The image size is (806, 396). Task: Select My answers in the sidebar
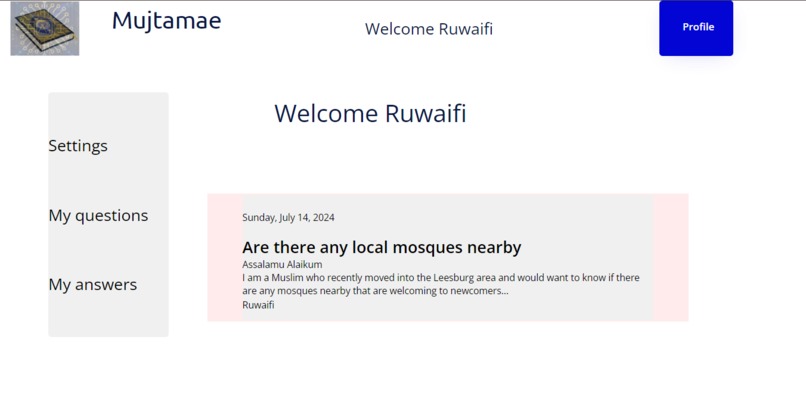93,284
